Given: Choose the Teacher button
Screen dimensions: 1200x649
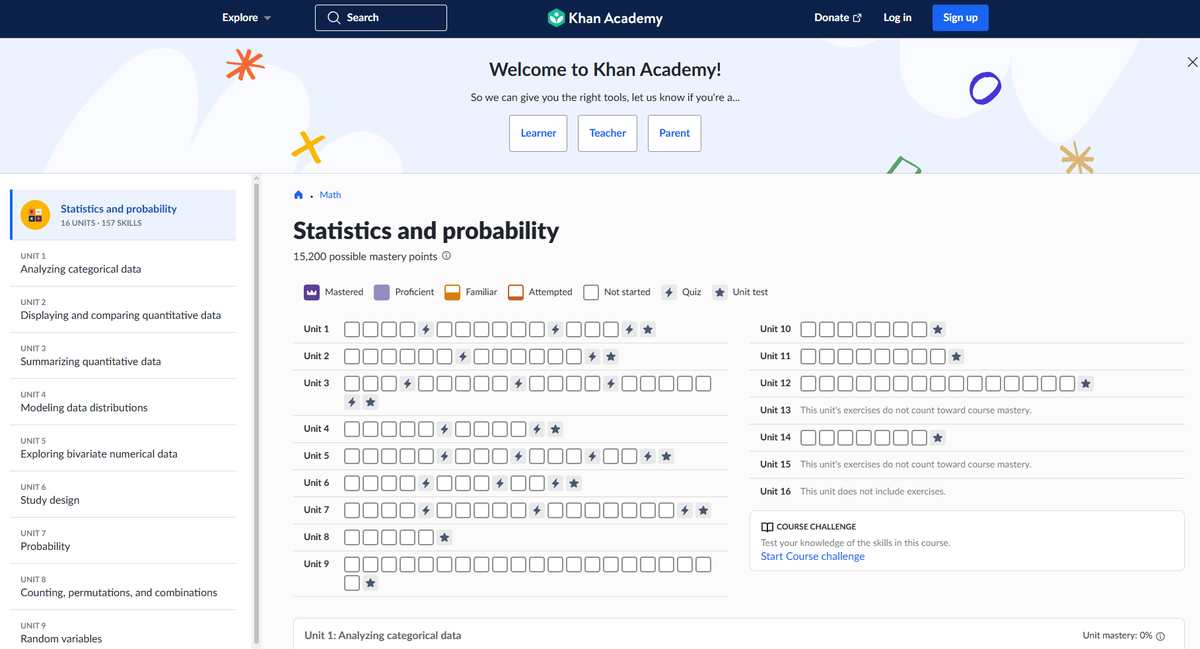Looking at the screenshot, I should coord(607,133).
